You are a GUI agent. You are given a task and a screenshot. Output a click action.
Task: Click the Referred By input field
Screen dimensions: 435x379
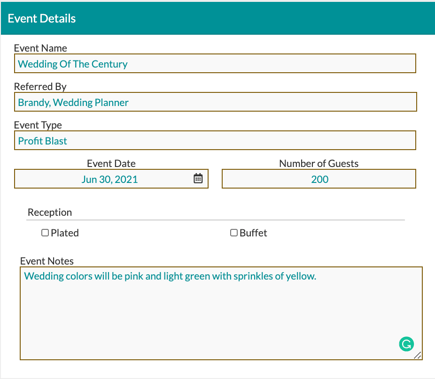click(x=215, y=102)
